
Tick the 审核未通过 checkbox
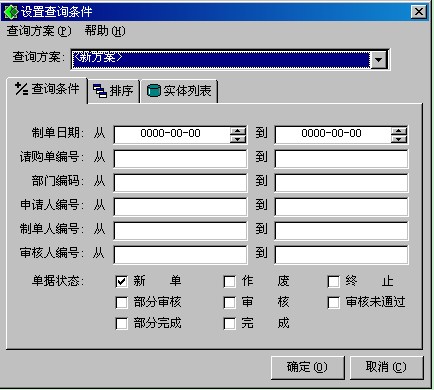click(x=334, y=303)
